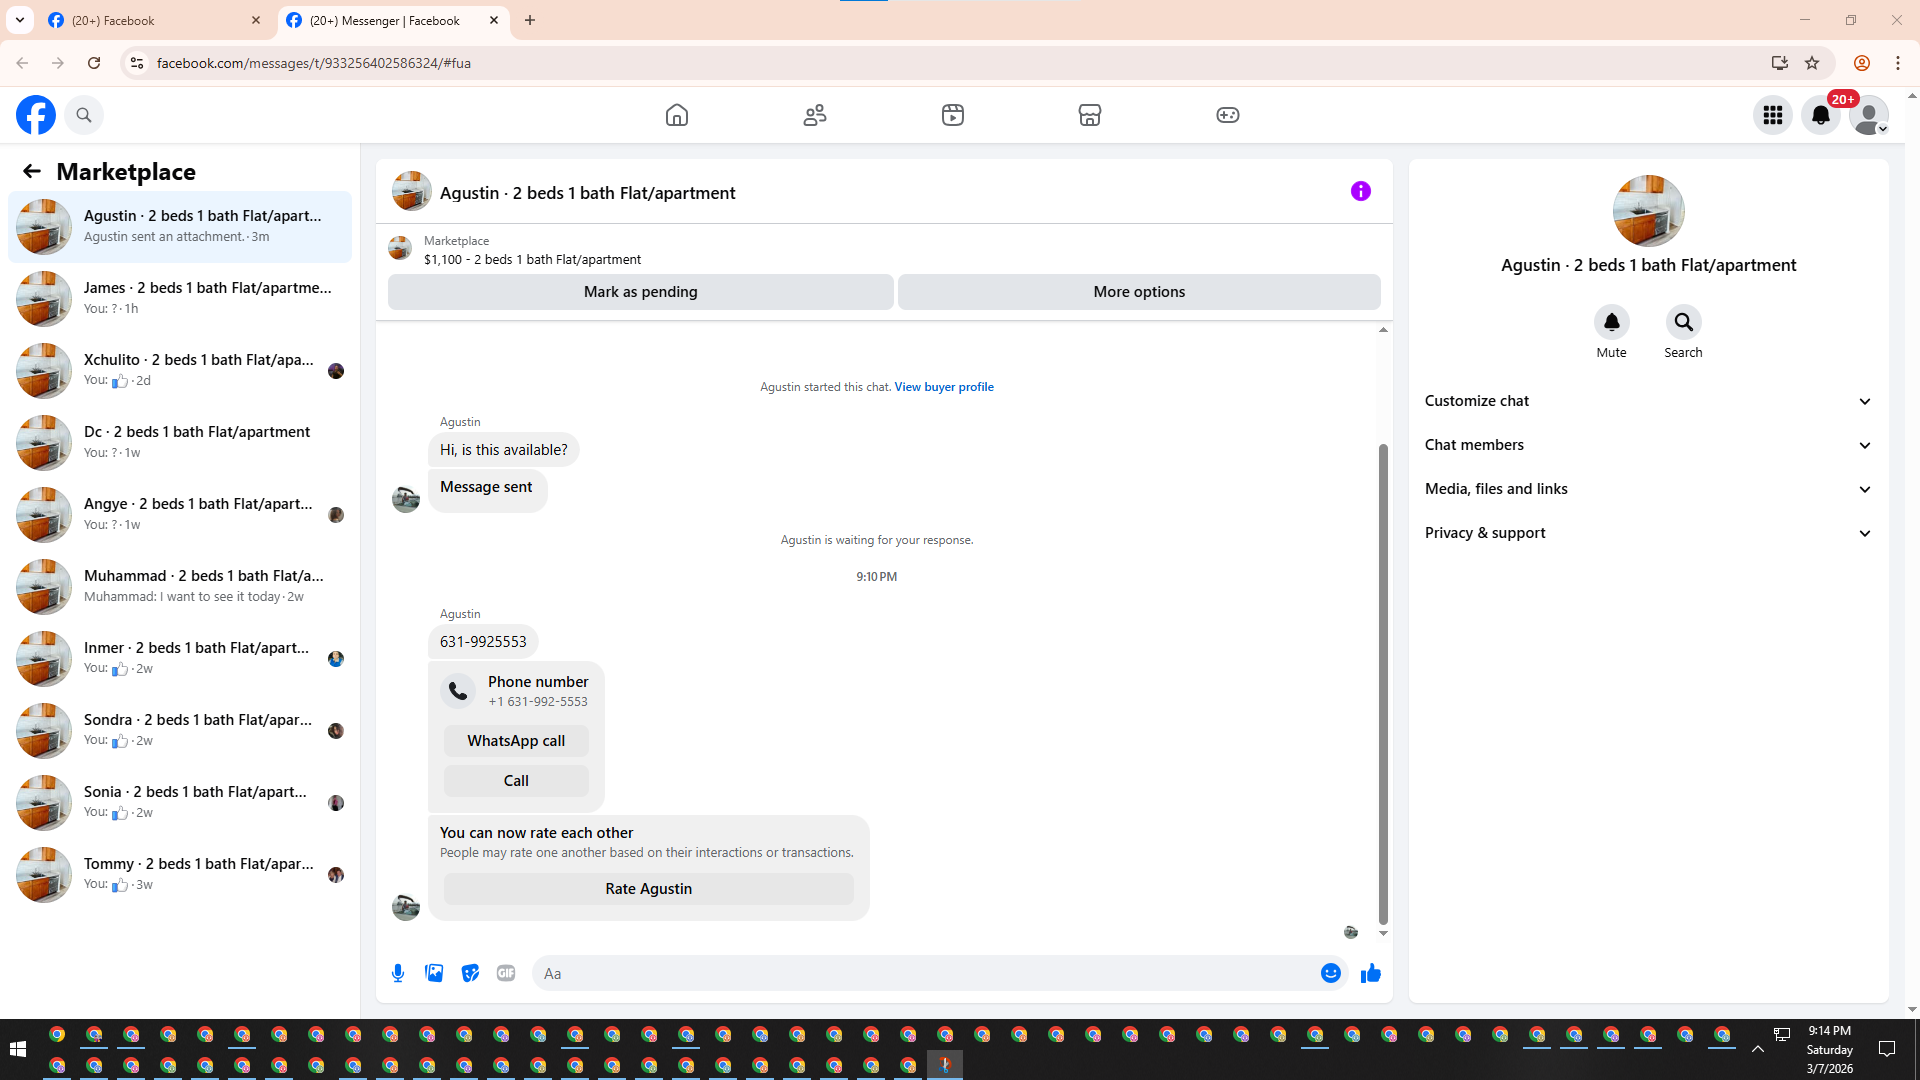1920x1080 pixels.
Task: Go back using the Marketplace arrow
Action: pyautogui.click(x=32, y=171)
